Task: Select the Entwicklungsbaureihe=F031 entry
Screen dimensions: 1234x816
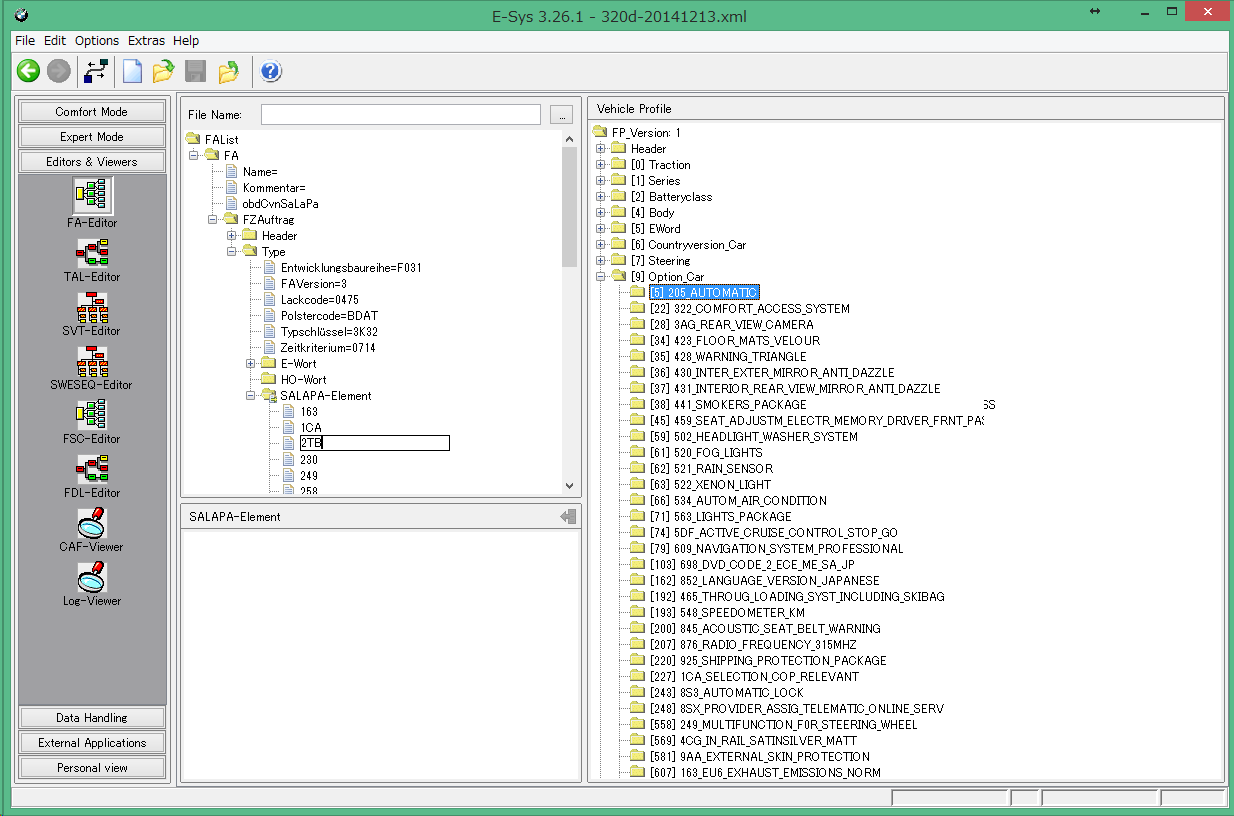Action: coord(349,268)
